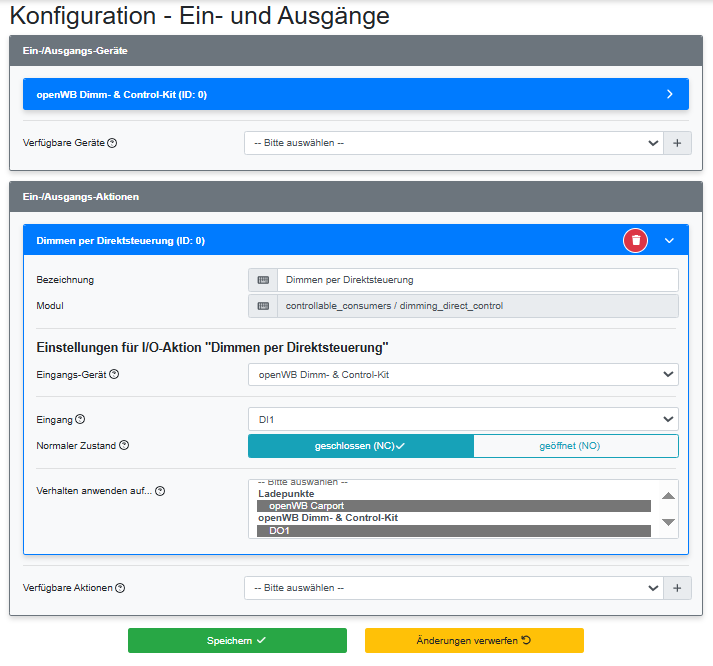
Task: Click Speichern button
Action: 237,641
